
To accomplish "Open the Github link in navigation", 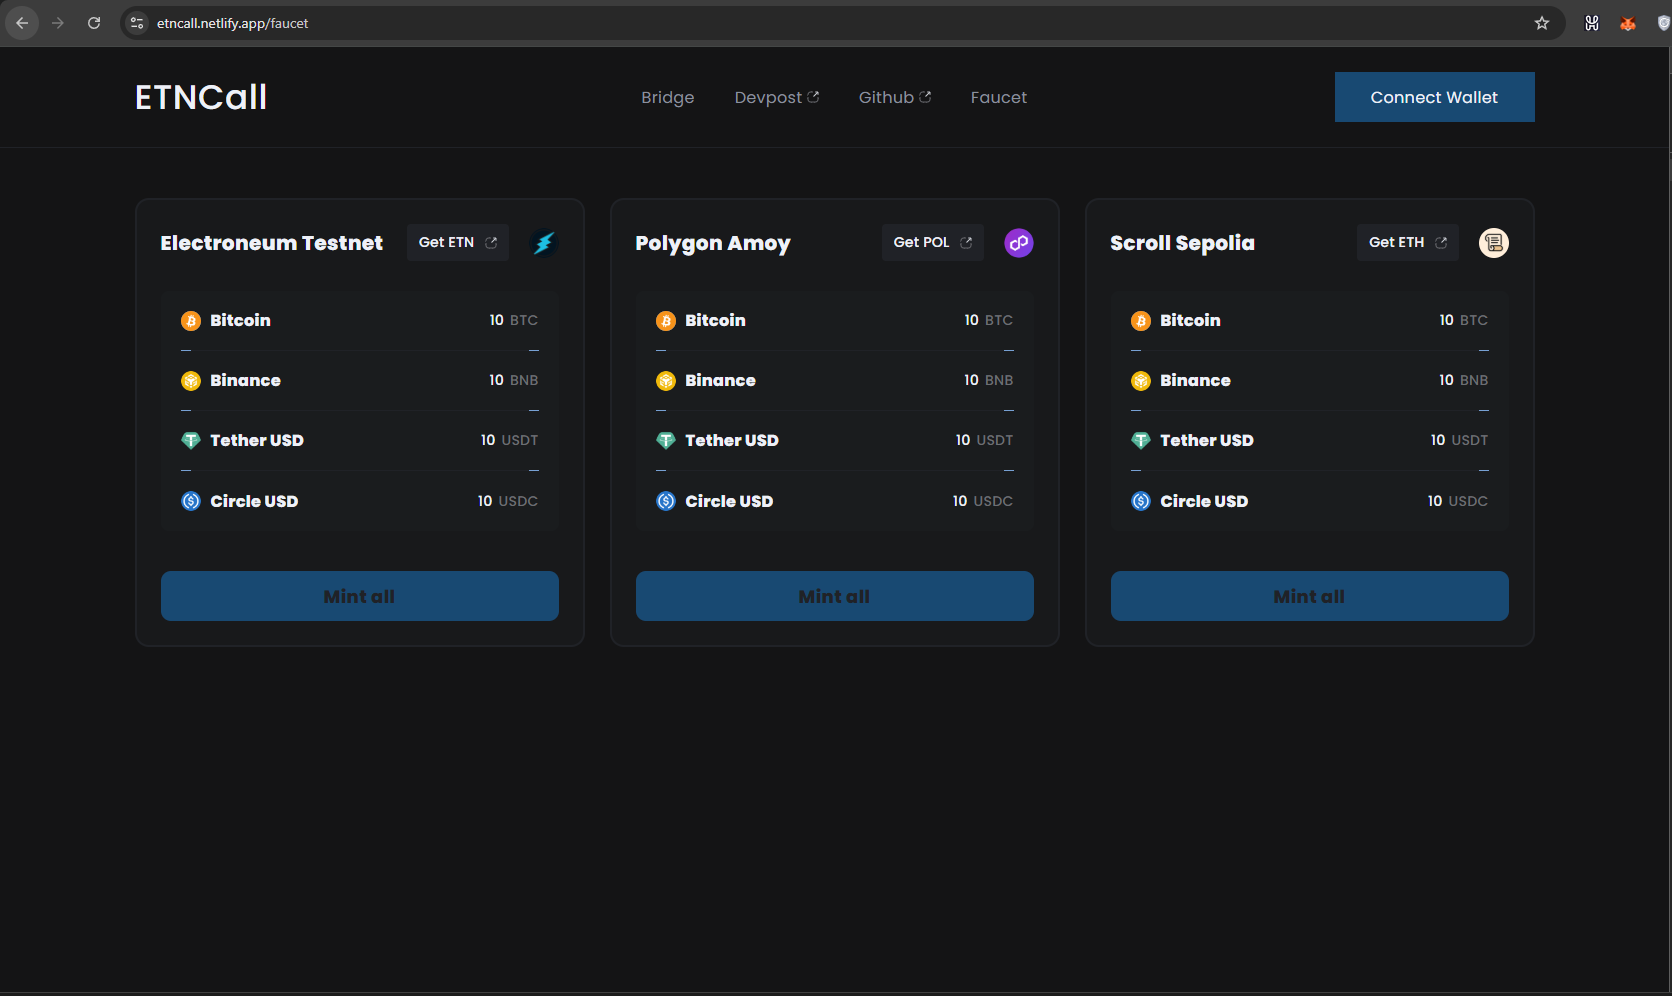I will [x=895, y=97].
